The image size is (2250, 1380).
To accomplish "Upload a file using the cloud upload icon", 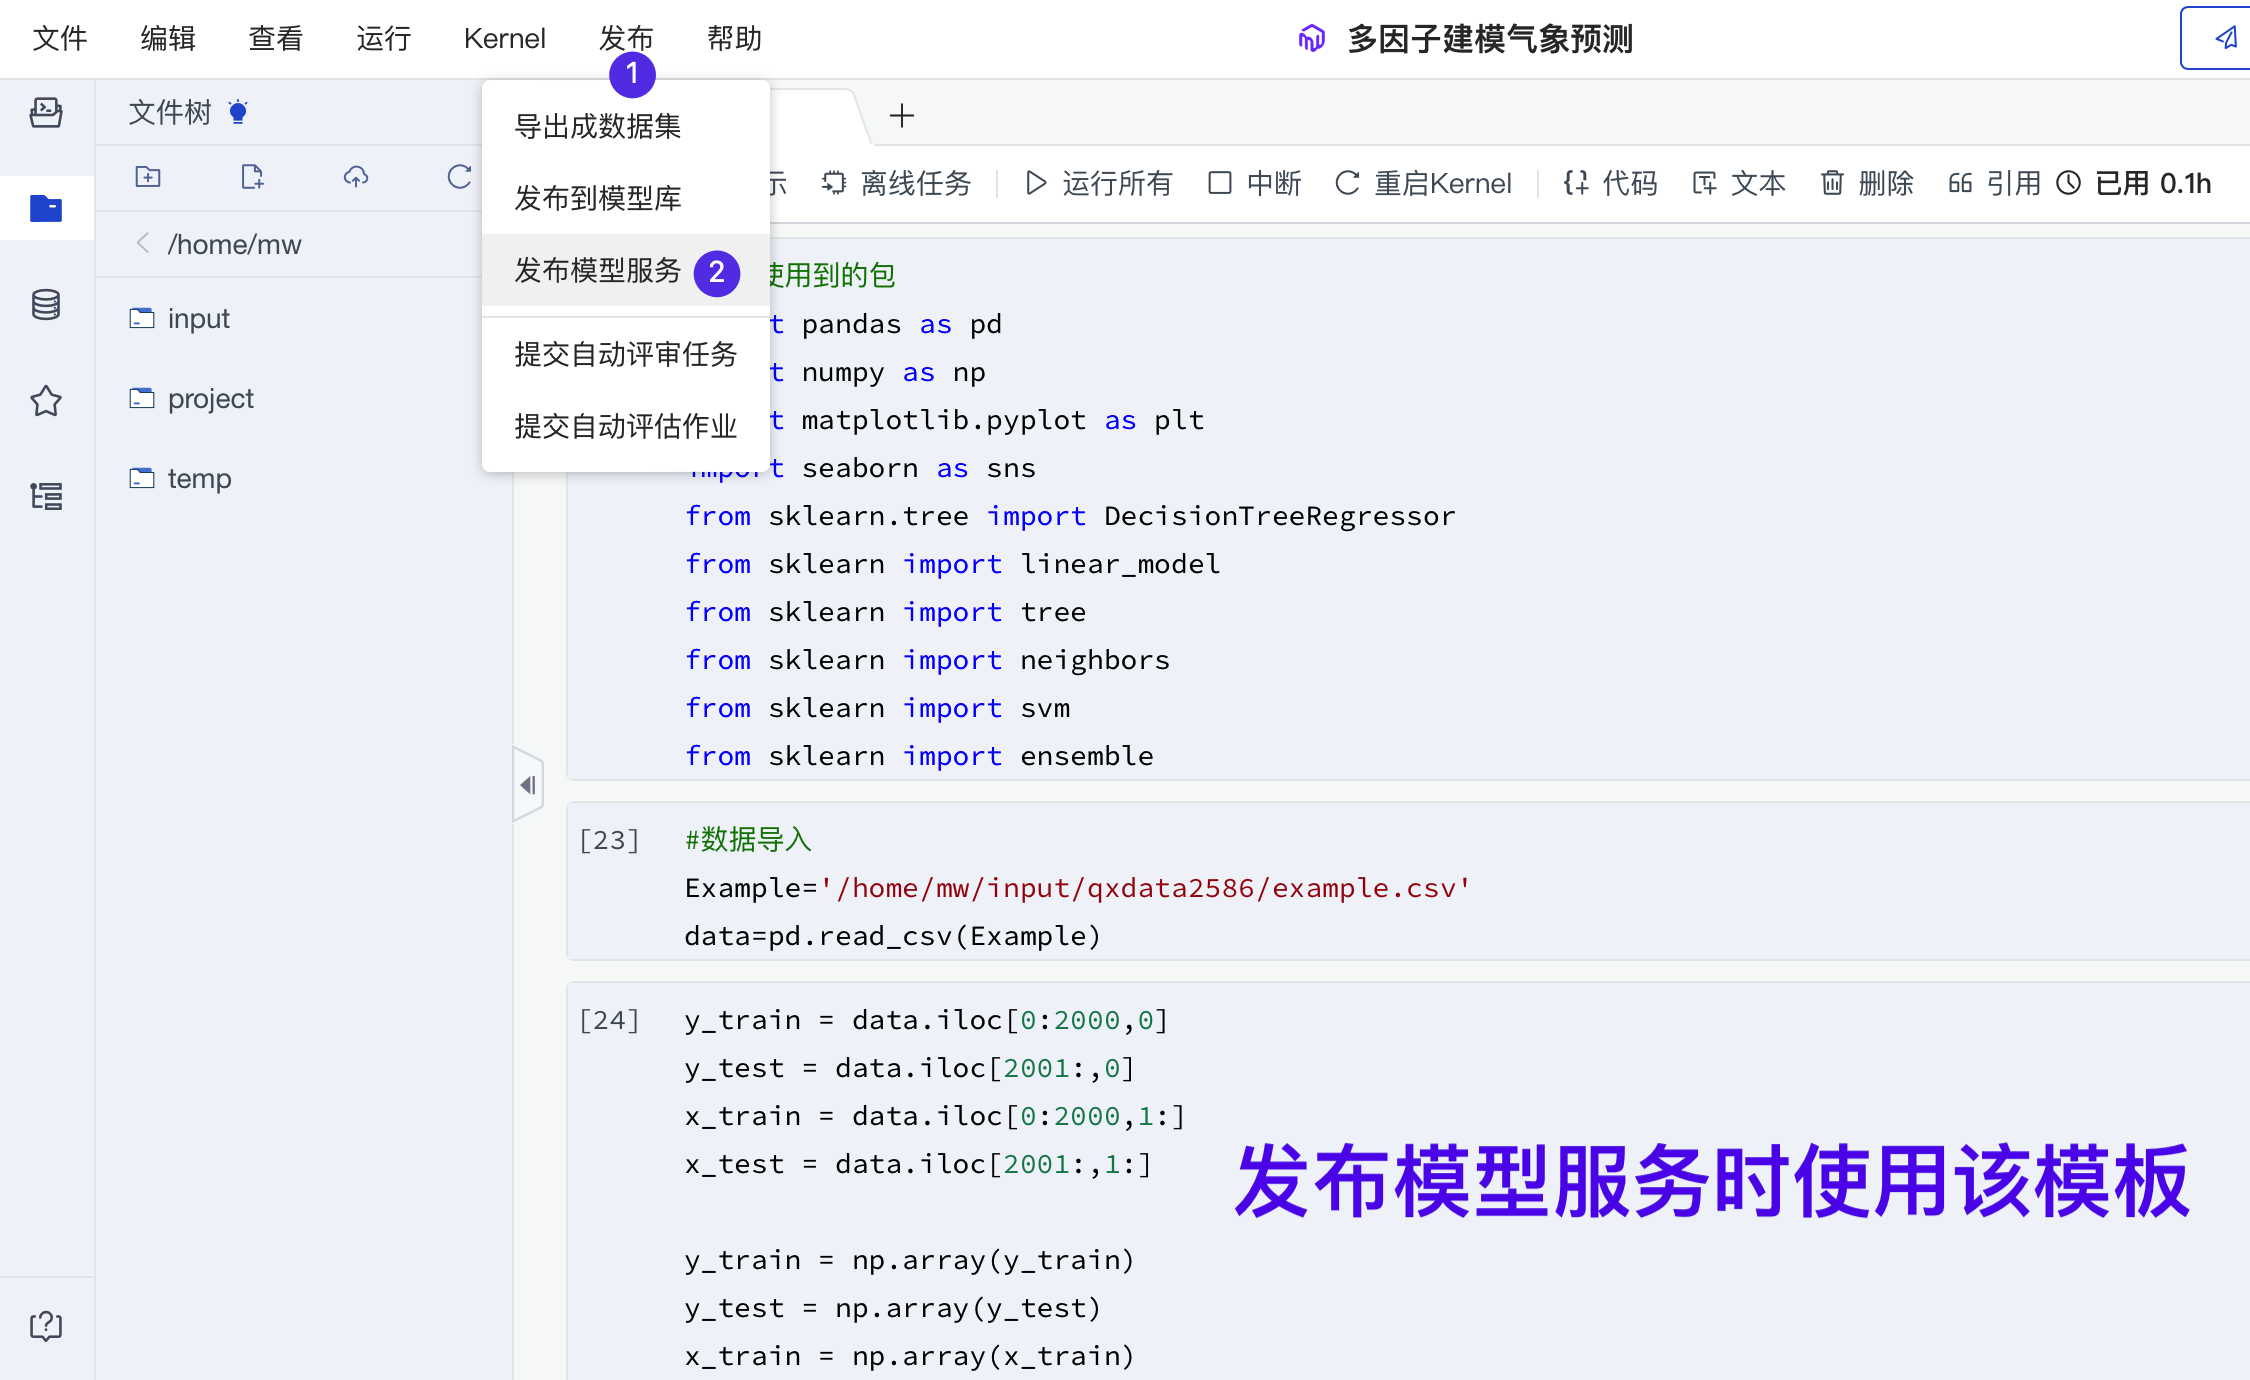I will 355,177.
